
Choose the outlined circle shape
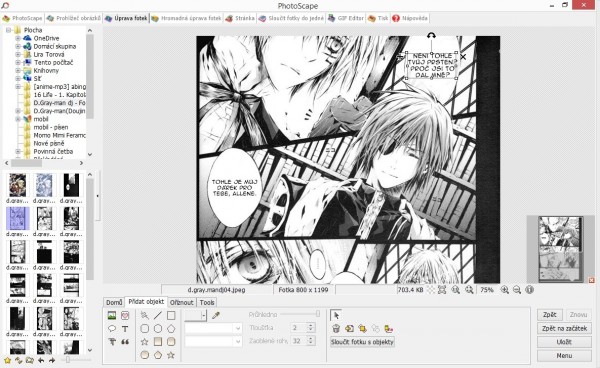(158, 329)
